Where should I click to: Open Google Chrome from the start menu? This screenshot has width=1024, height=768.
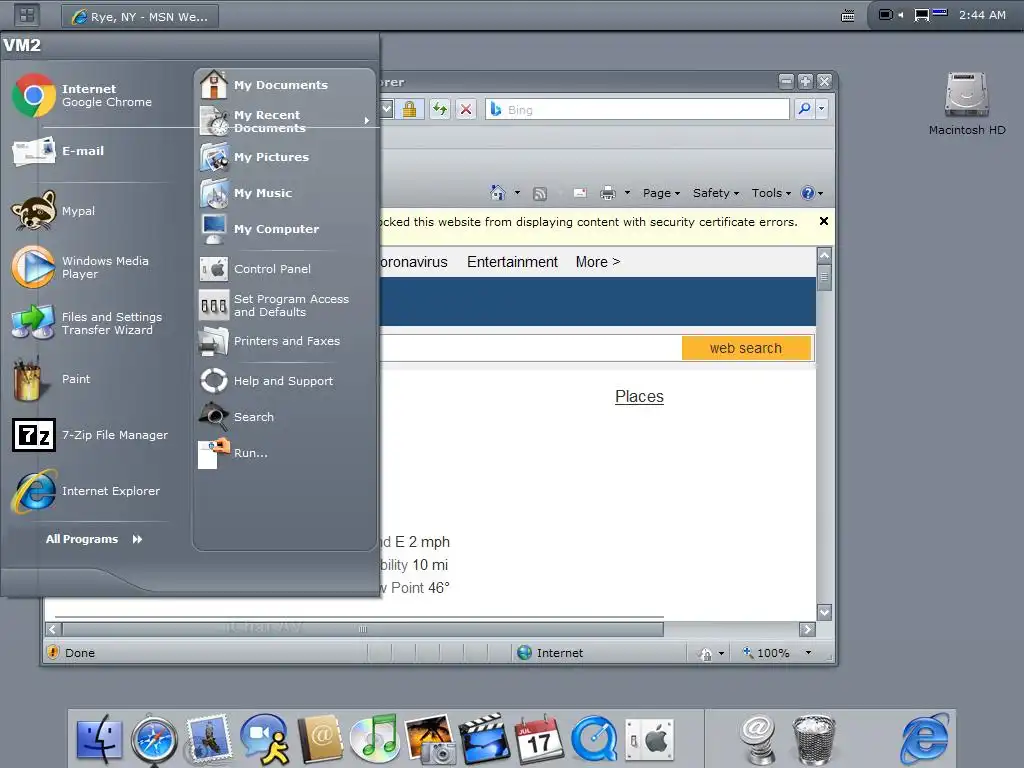(x=91, y=95)
